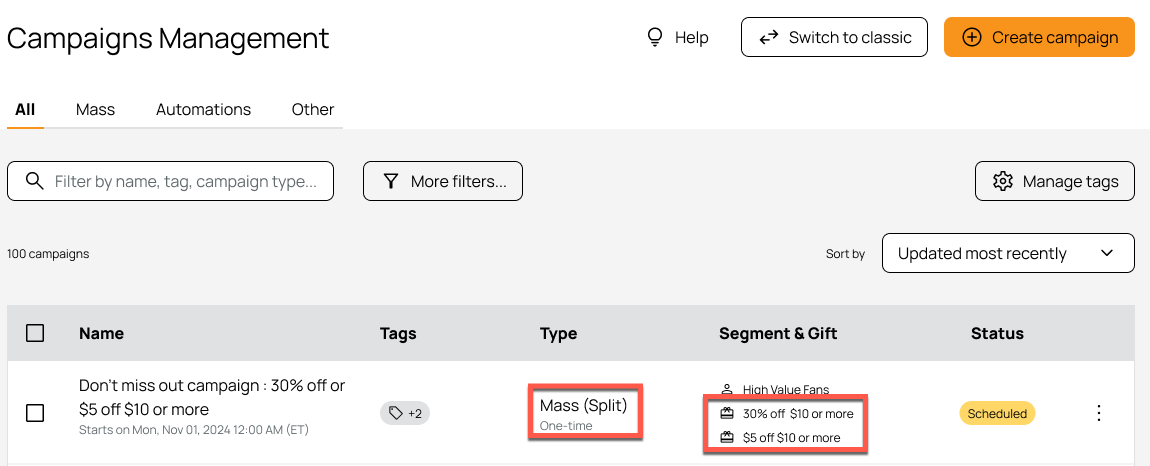Click the Create campaign button

point(1039,37)
